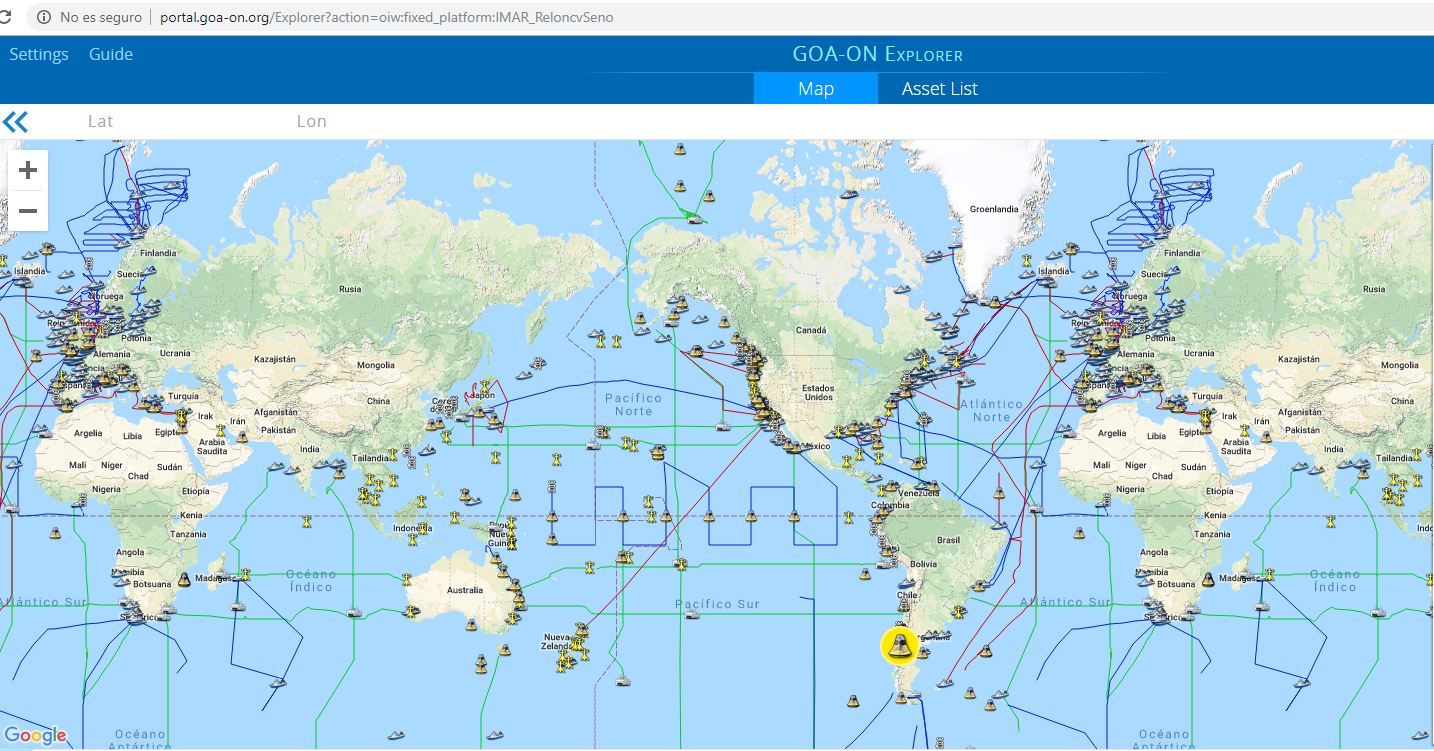Switch to the Map tab
Image resolution: width=1434 pixels, height=751 pixels.
click(x=816, y=89)
